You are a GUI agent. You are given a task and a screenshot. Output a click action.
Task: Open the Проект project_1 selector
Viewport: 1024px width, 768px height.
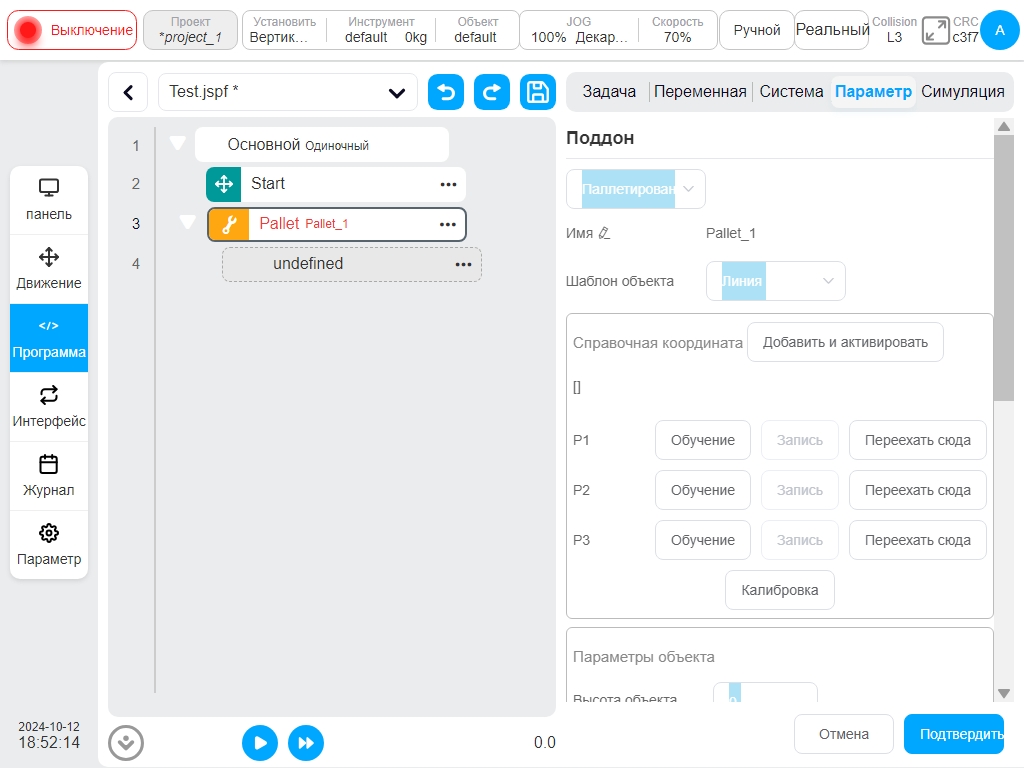190,30
